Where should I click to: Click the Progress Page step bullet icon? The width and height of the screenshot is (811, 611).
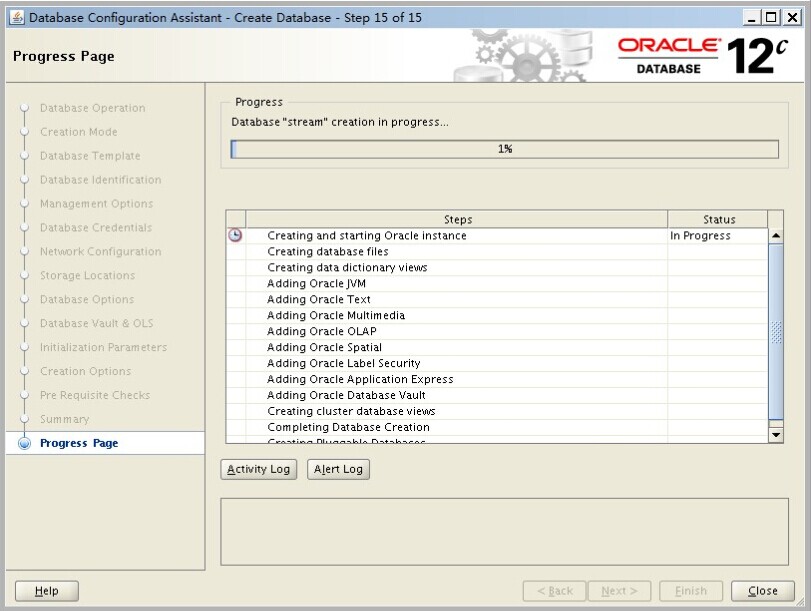tap(24, 443)
